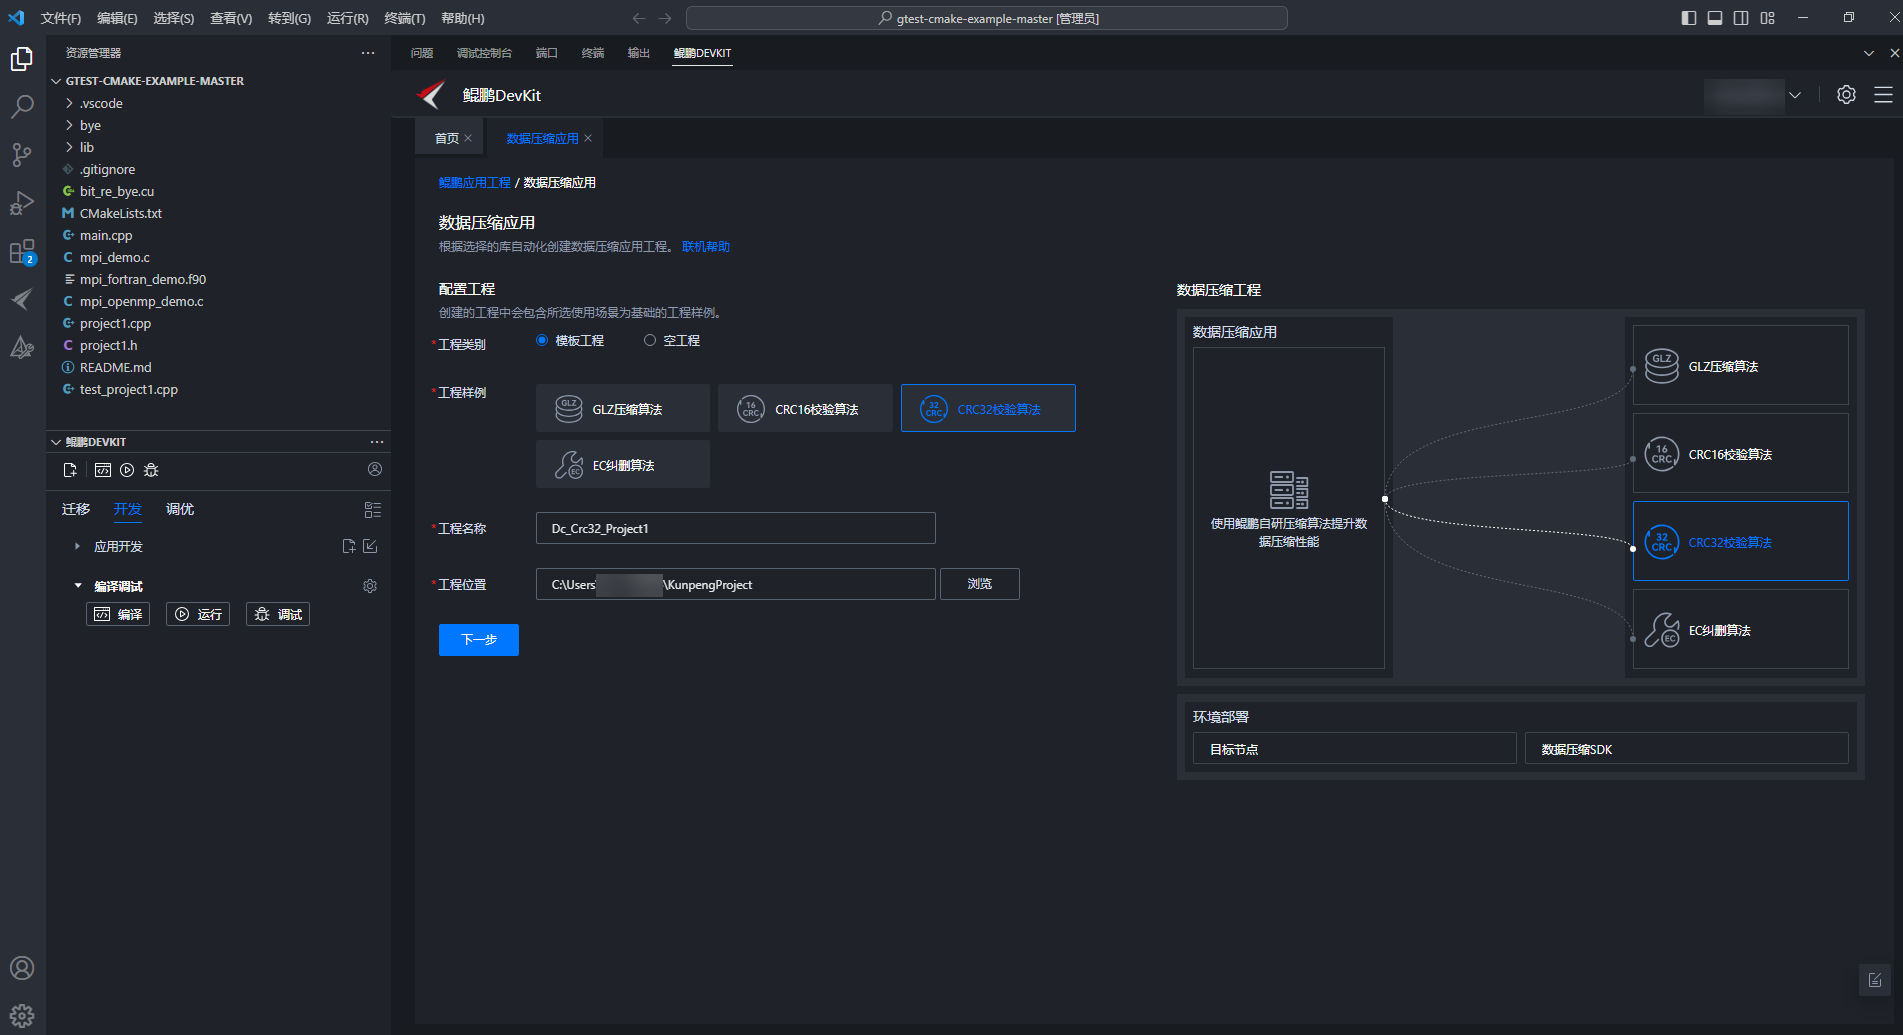Click GLZ压缩算法 card in diagram

point(1740,365)
